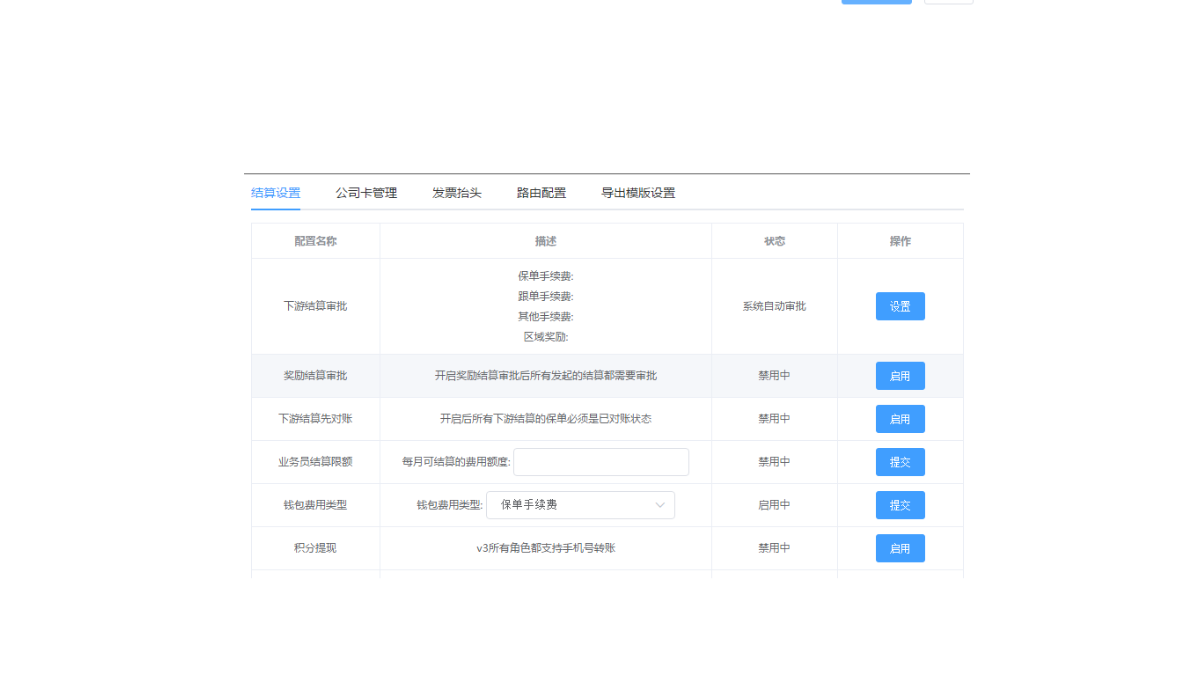Click 设置 button for 下游结算审批

900,306
